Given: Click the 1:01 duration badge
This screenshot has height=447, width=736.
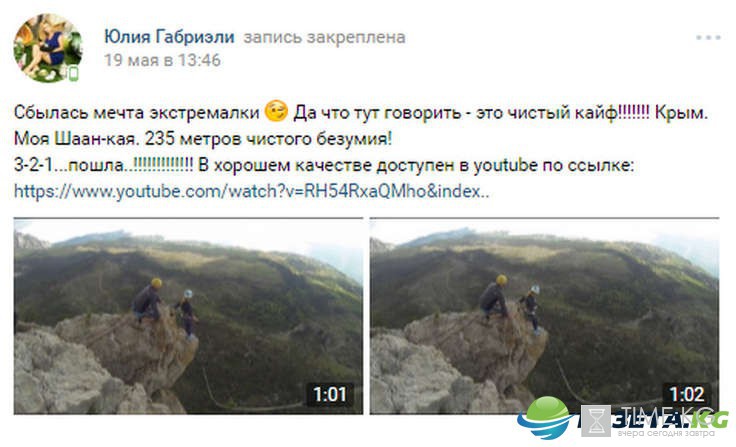Looking at the screenshot, I should click(330, 394).
